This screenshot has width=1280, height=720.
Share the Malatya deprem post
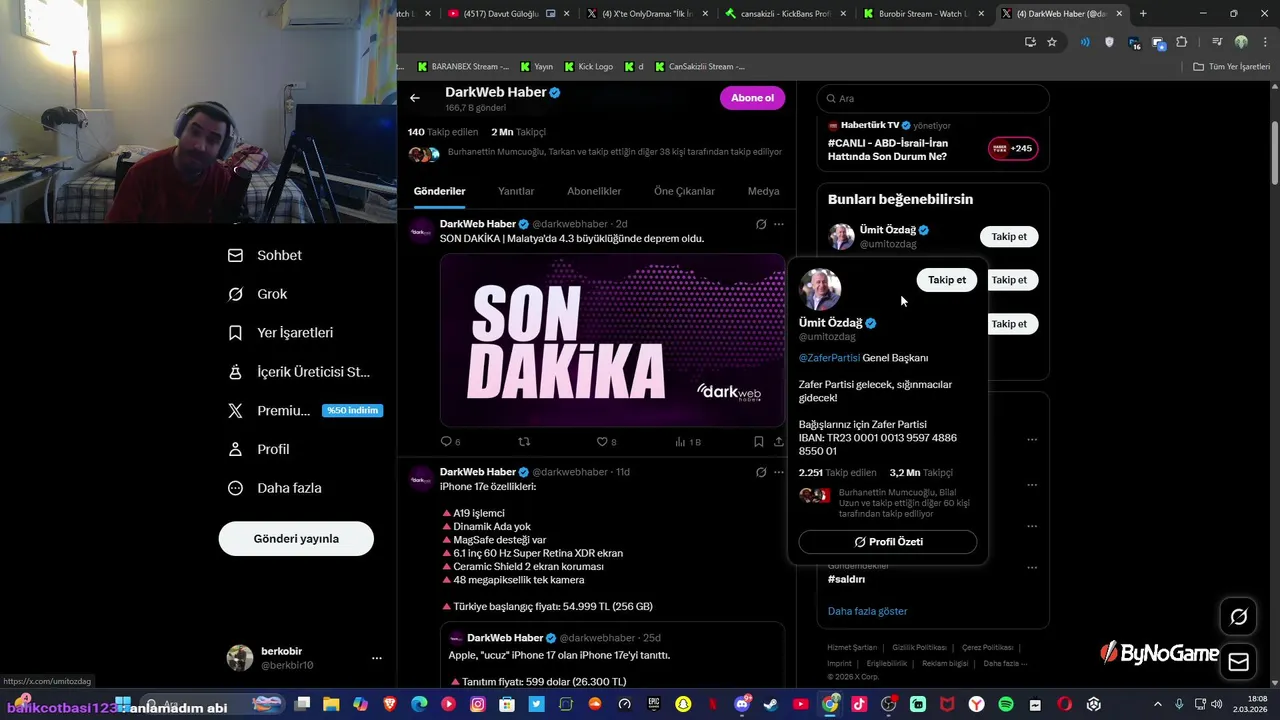click(779, 442)
